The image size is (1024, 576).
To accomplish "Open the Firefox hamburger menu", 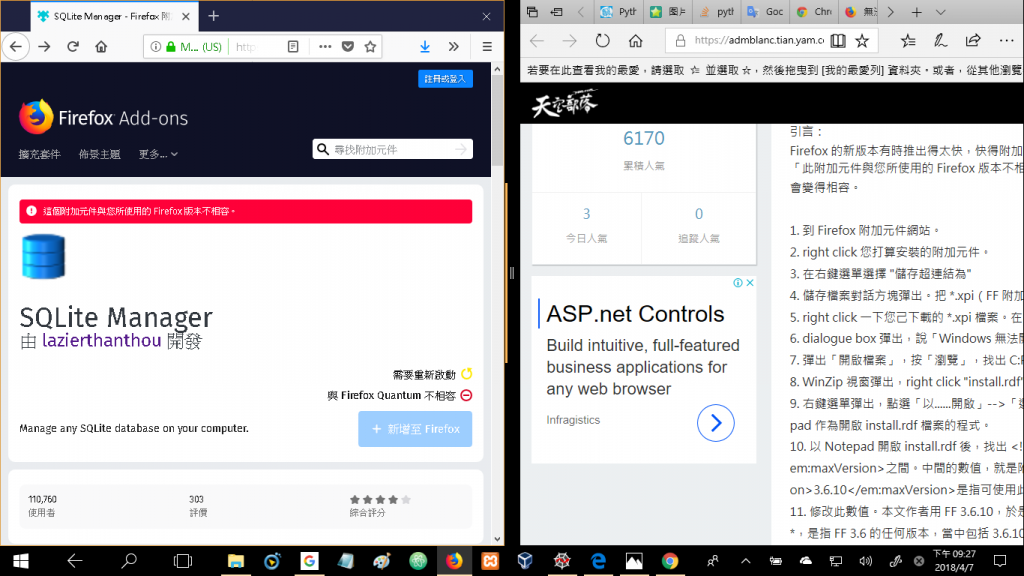I will coord(487,47).
